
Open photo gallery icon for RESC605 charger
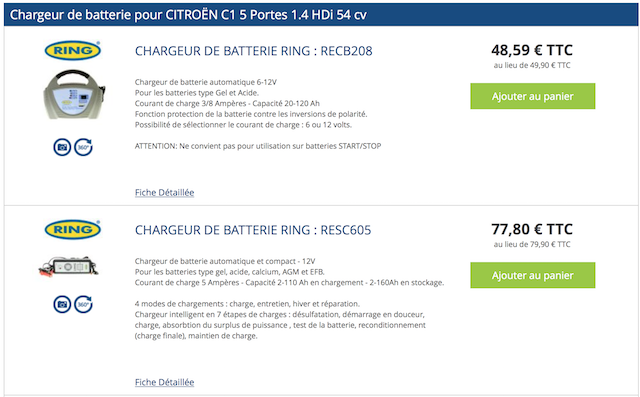click(62, 304)
